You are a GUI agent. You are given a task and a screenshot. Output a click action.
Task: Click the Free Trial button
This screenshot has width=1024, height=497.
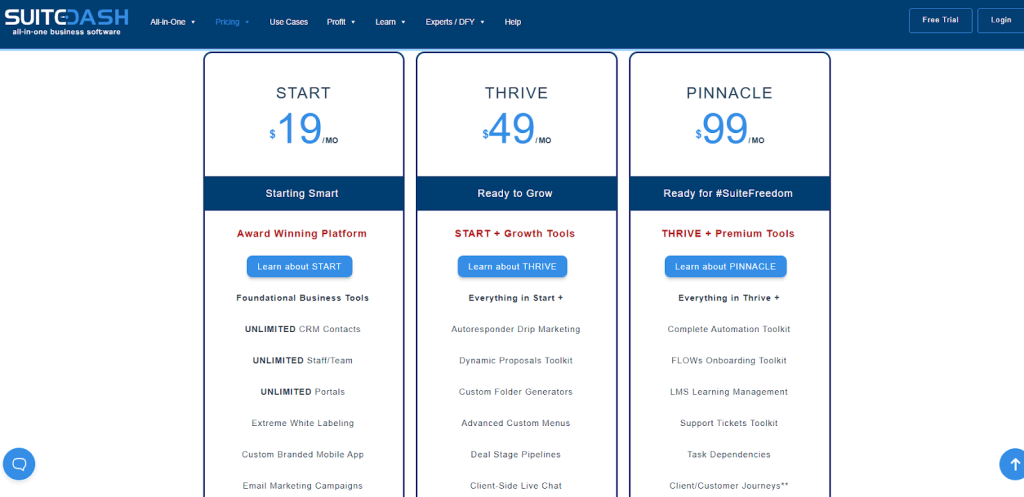click(x=940, y=20)
